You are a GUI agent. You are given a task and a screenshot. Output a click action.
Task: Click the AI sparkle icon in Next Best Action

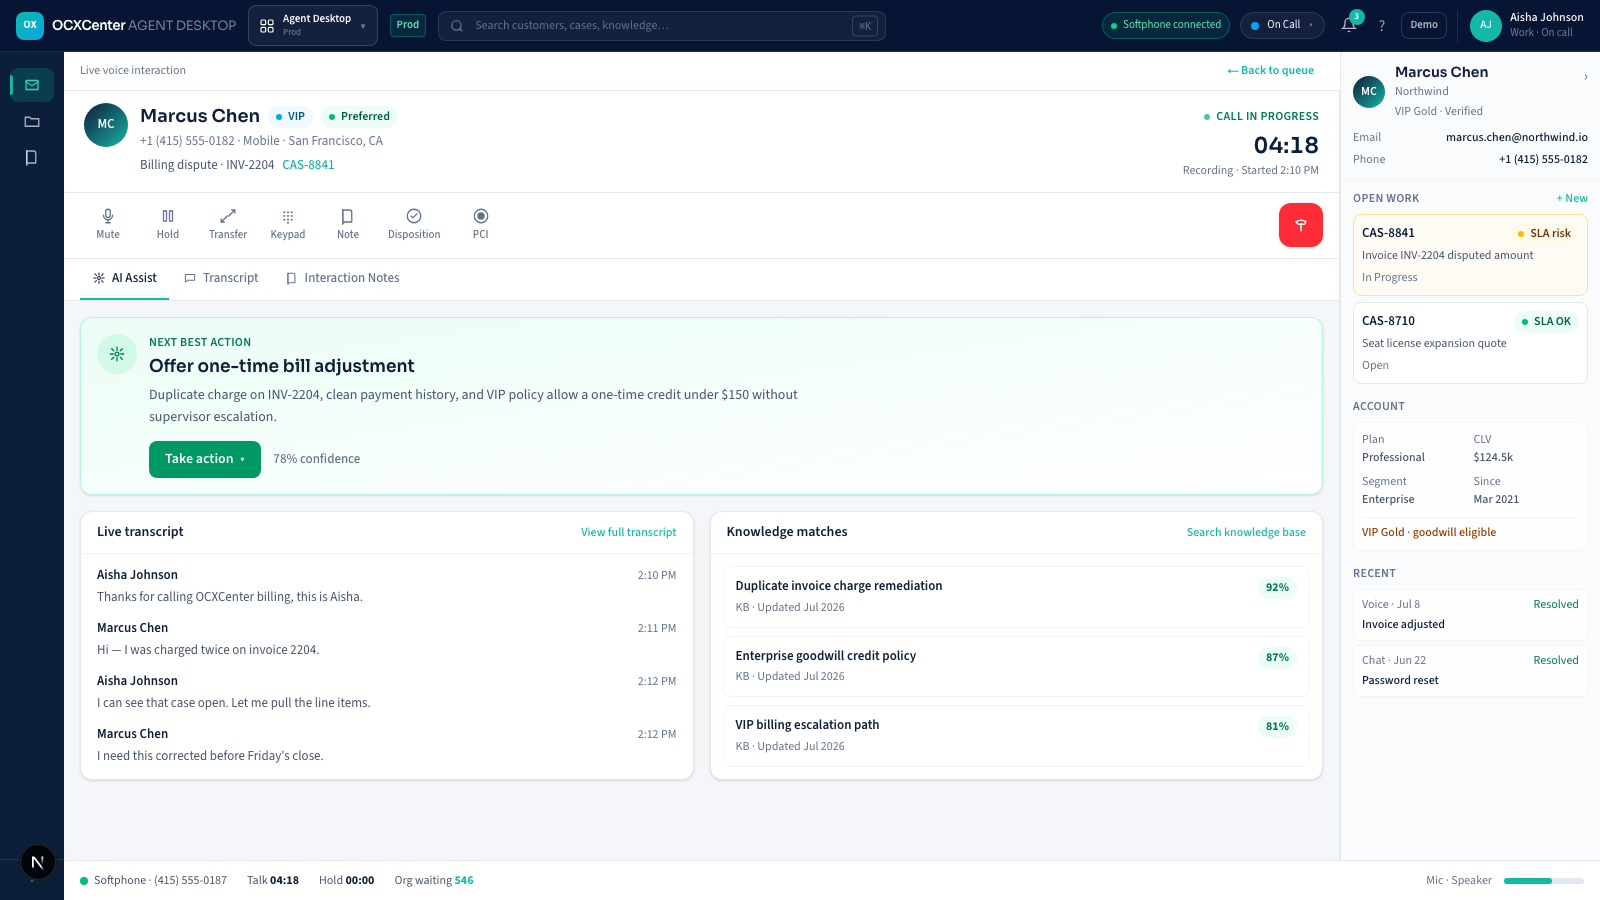pos(117,354)
